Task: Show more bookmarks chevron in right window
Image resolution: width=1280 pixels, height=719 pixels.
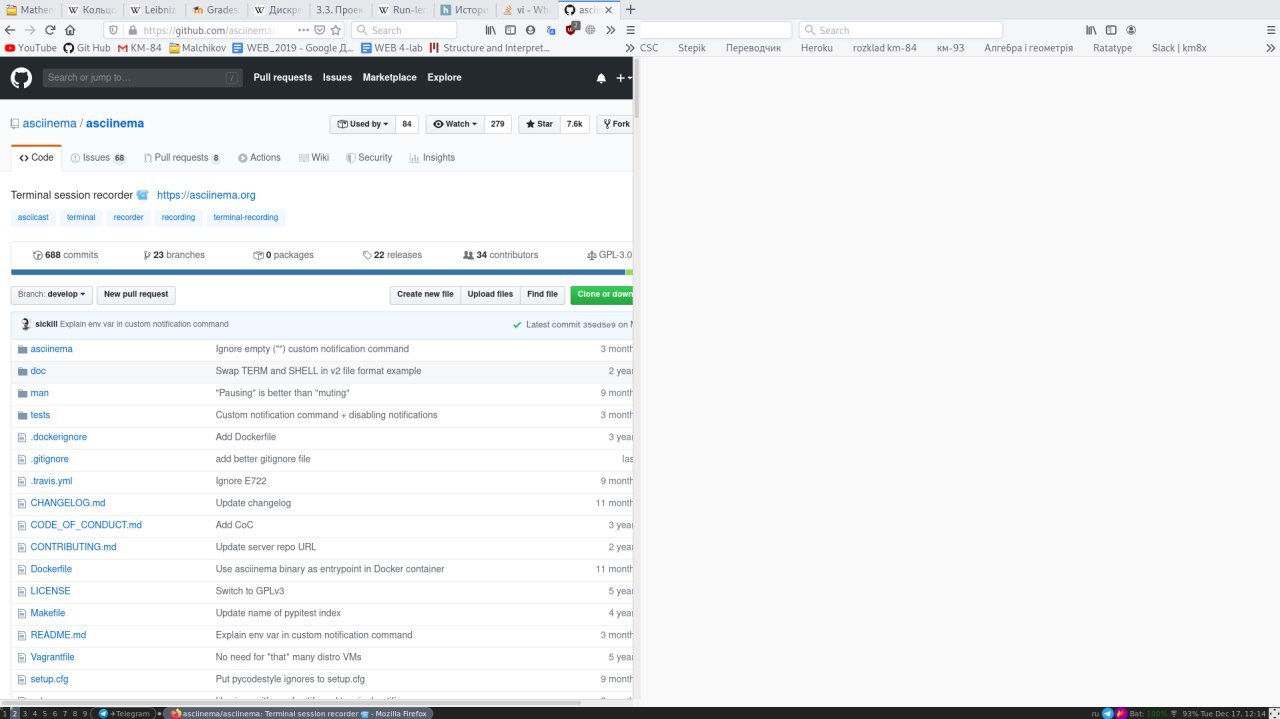Action: pyautogui.click(x=1270, y=47)
